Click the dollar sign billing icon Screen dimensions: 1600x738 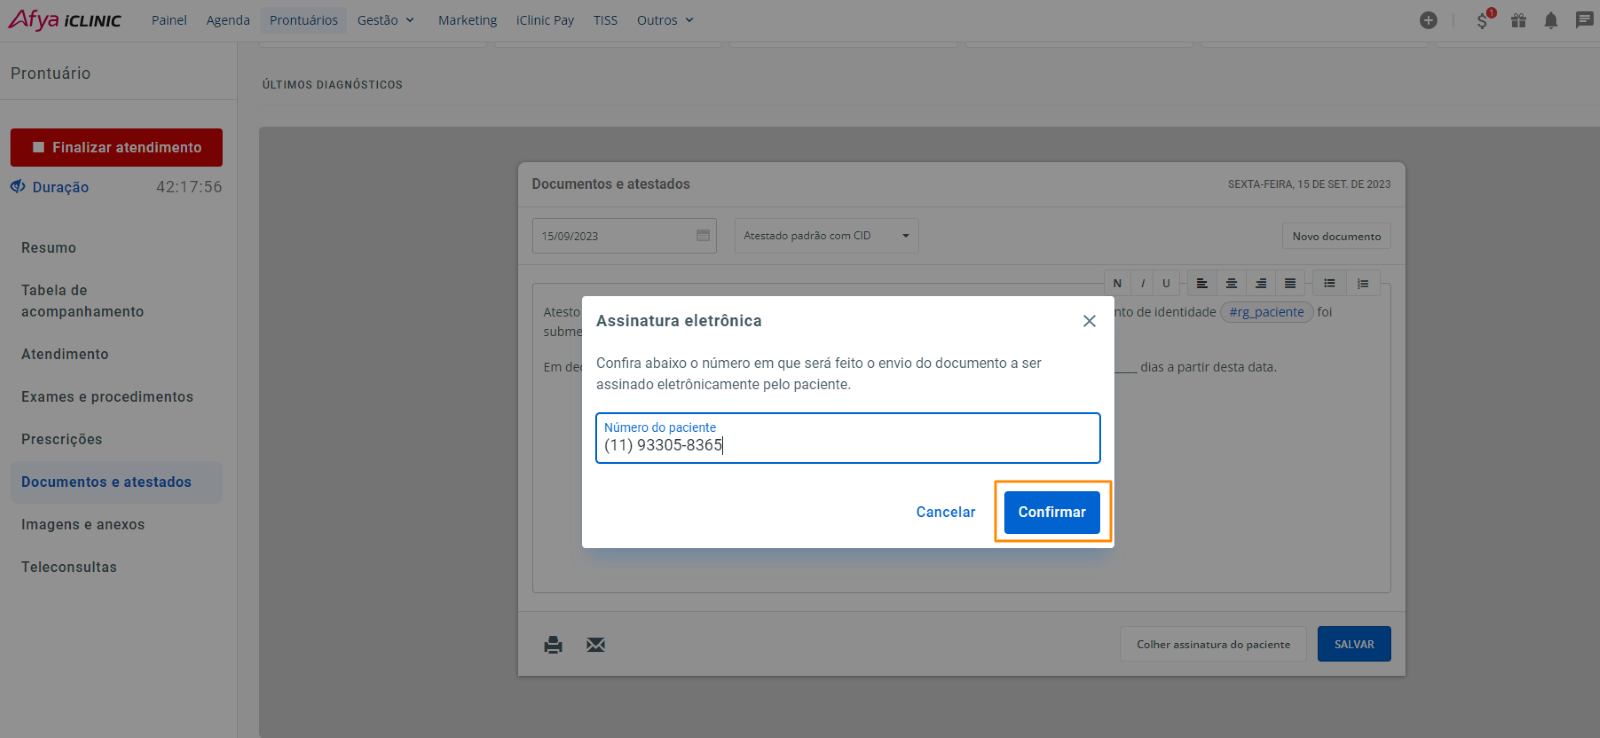pyautogui.click(x=1482, y=20)
